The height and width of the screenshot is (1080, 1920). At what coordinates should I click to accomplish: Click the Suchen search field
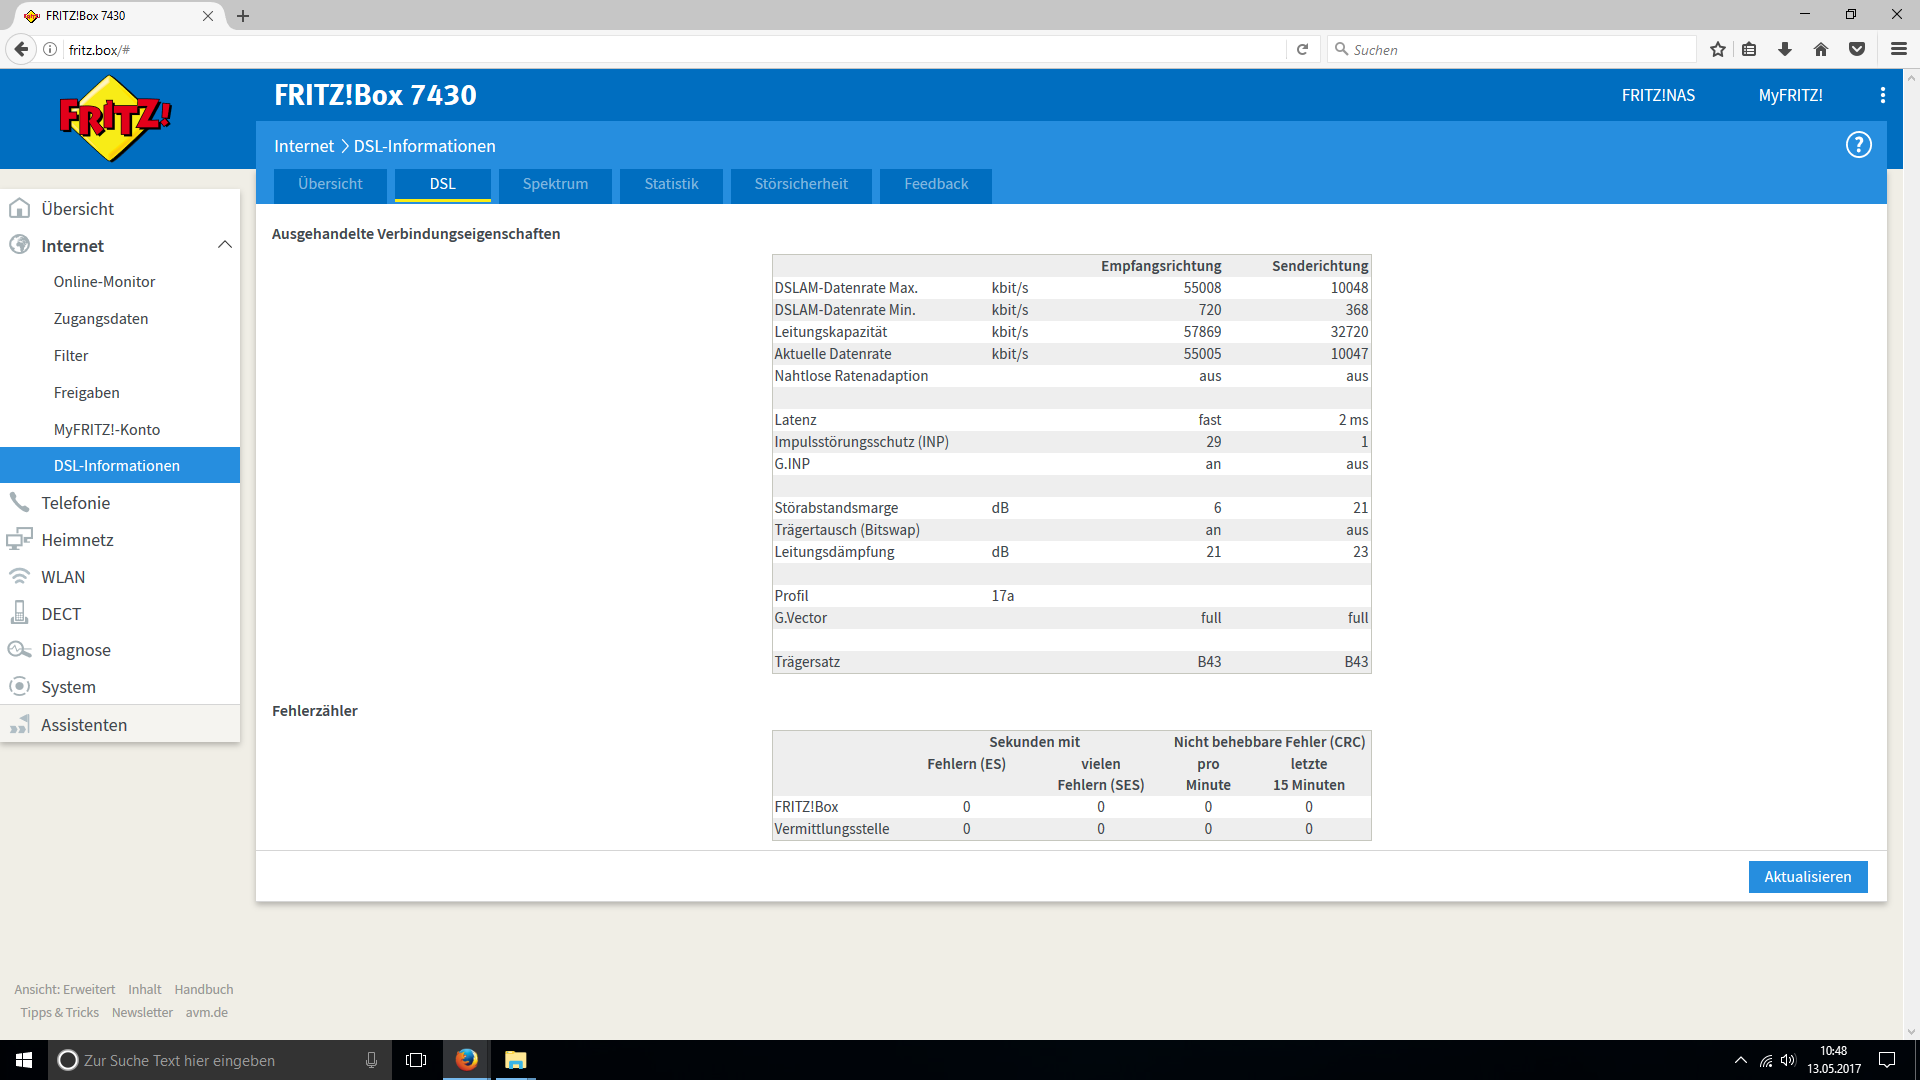coord(1512,49)
